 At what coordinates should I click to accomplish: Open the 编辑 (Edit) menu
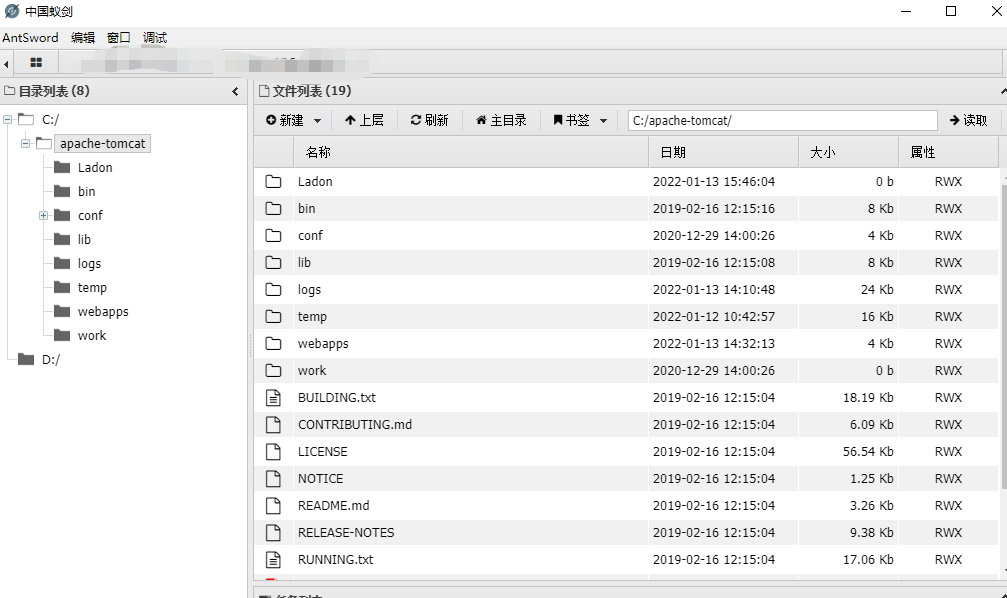83,38
